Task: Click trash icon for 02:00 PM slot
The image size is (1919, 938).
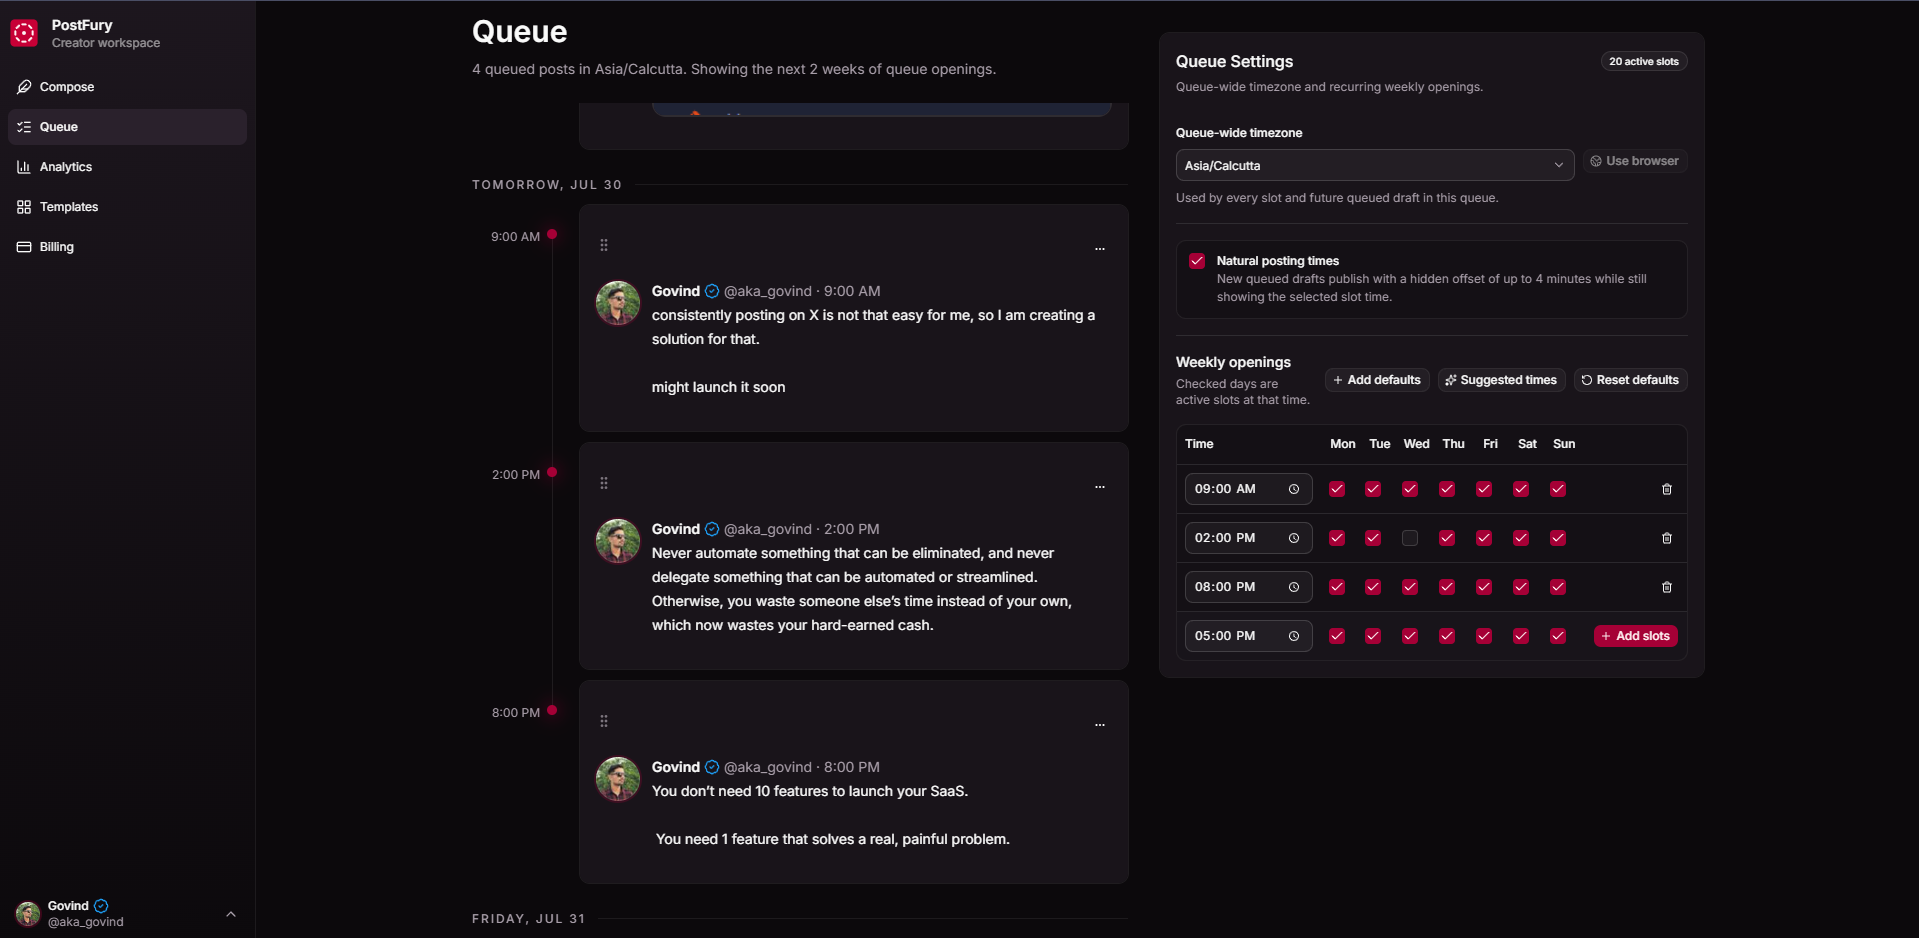Action: [1666, 538]
